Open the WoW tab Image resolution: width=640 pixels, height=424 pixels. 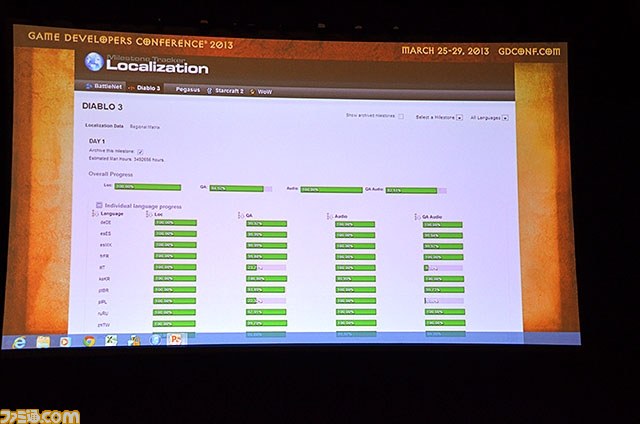(x=261, y=92)
